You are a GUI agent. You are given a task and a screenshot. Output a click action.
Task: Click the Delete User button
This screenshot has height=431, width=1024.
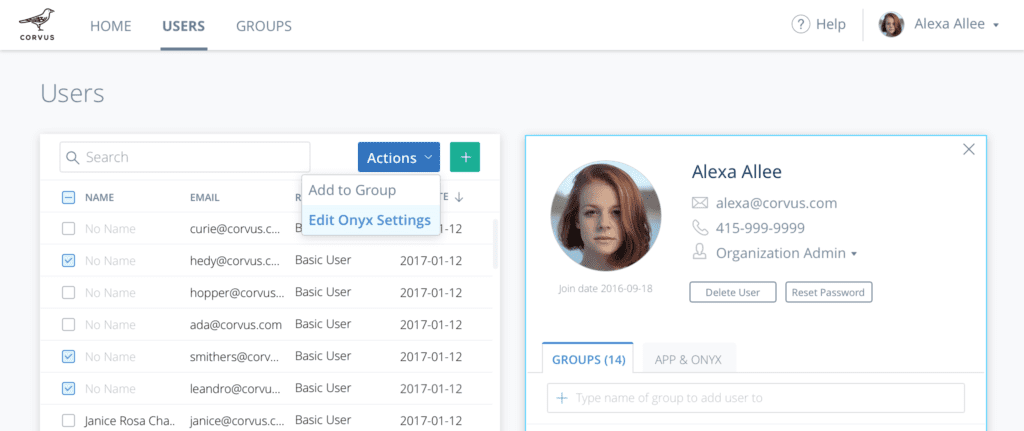[733, 293]
